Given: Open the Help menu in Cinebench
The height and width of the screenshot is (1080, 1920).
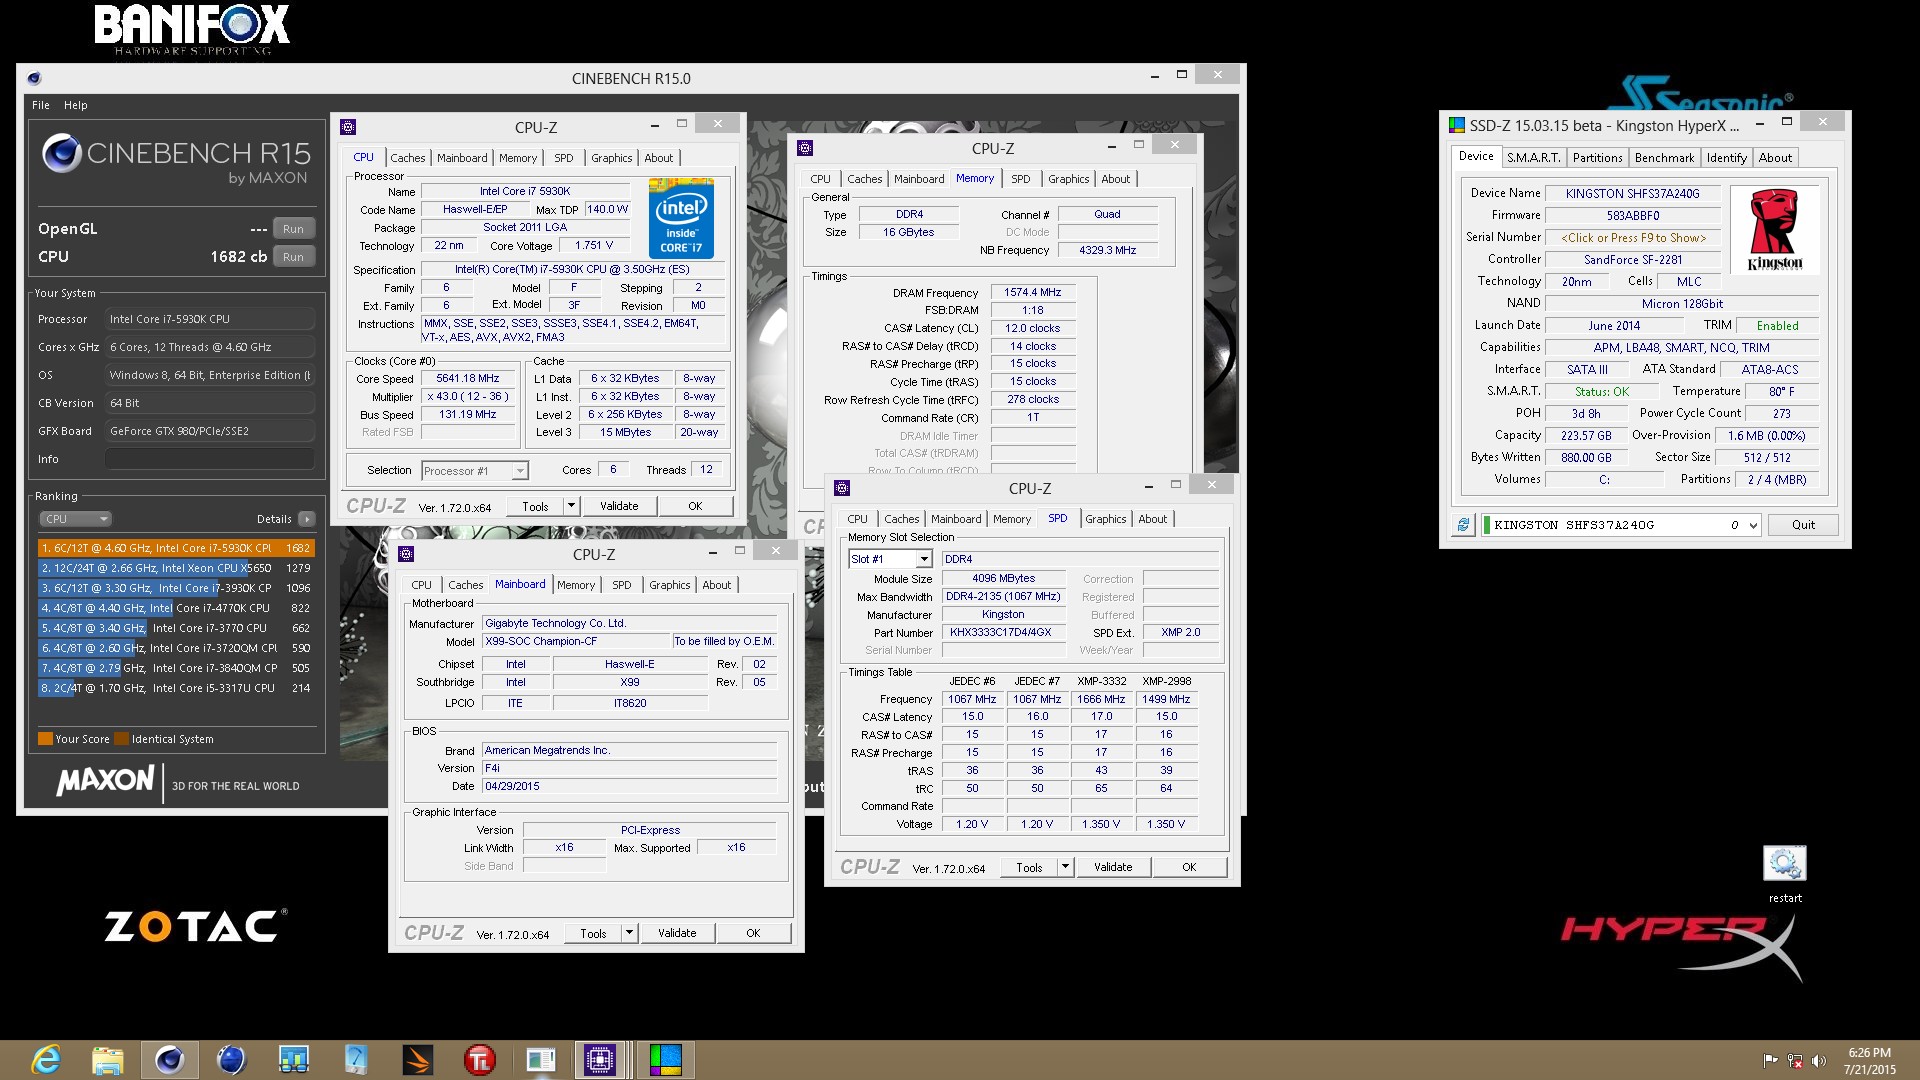Looking at the screenshot, I should pos(76,105).
